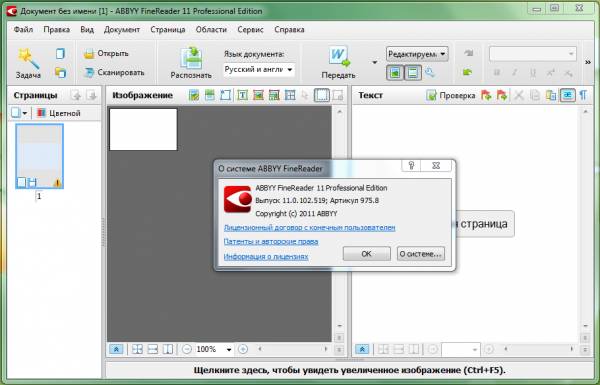This screenshot has height=385, width=600.
Task: Click OK in the About dialog
Action: pyautogui.click(x=367, y=254)
